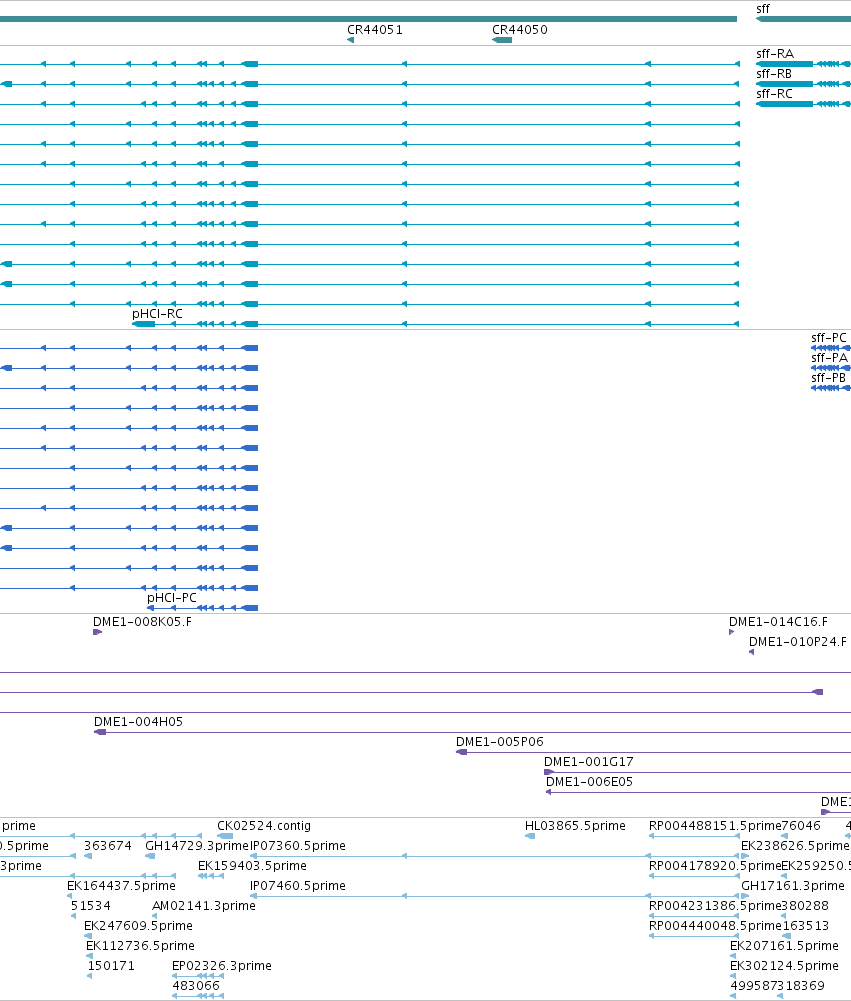851x1001 pixels.
Task: Click the EK164437.5prime label
Action: pyautogui.click(x=121, y=886)
